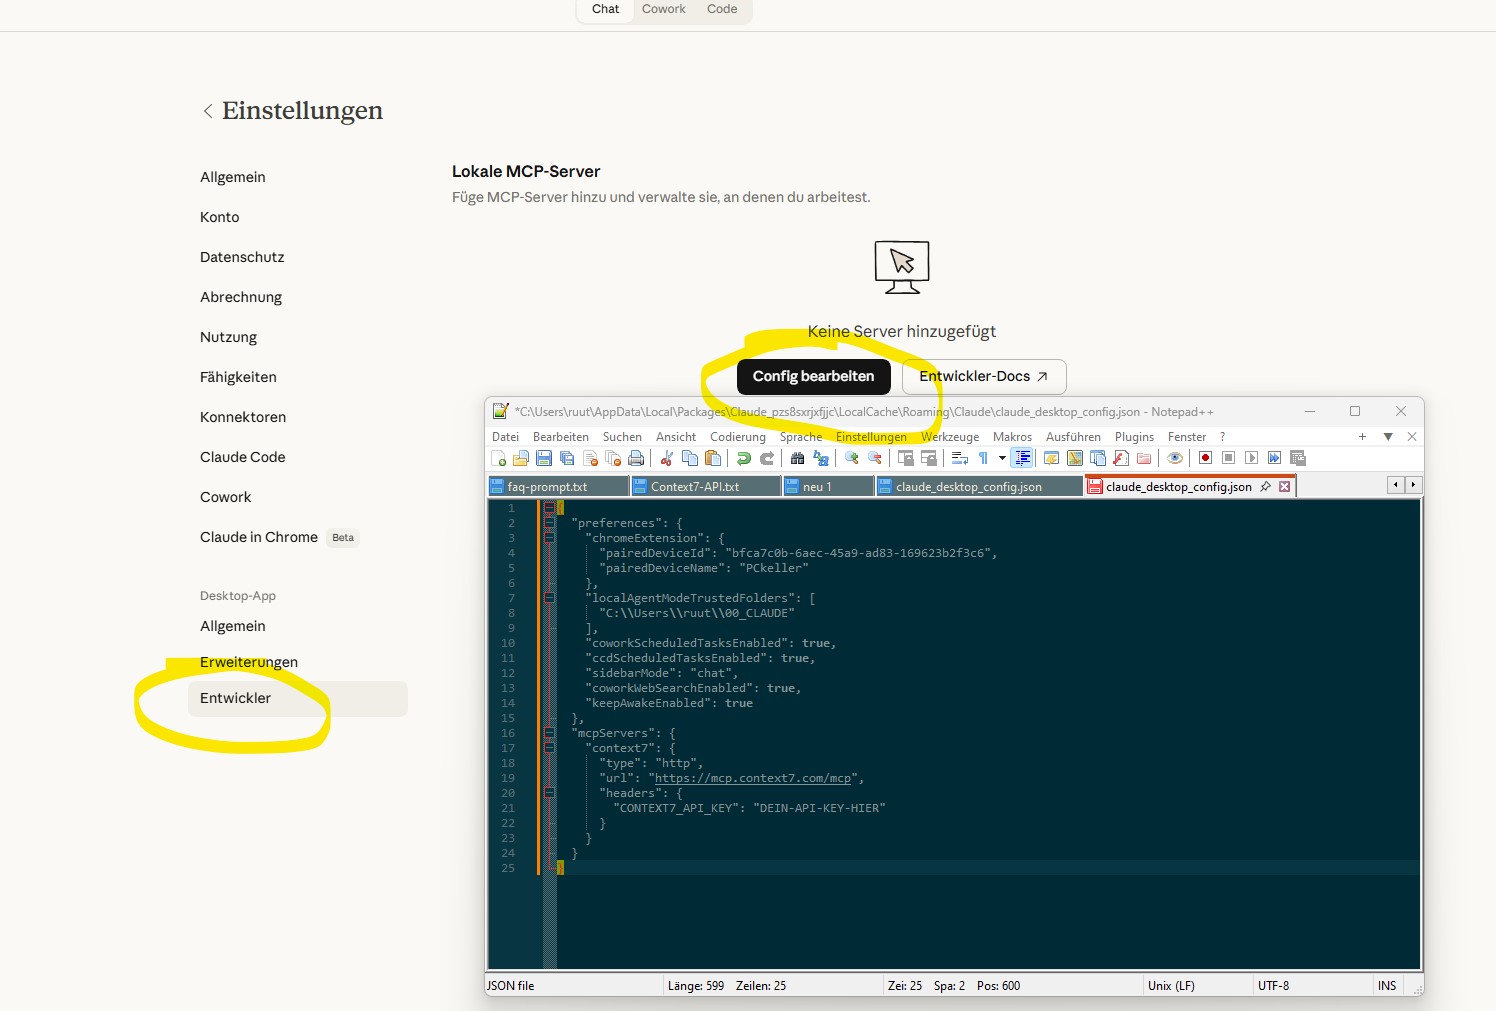Click the Zoom in magnifier icon

click(852, 458)
